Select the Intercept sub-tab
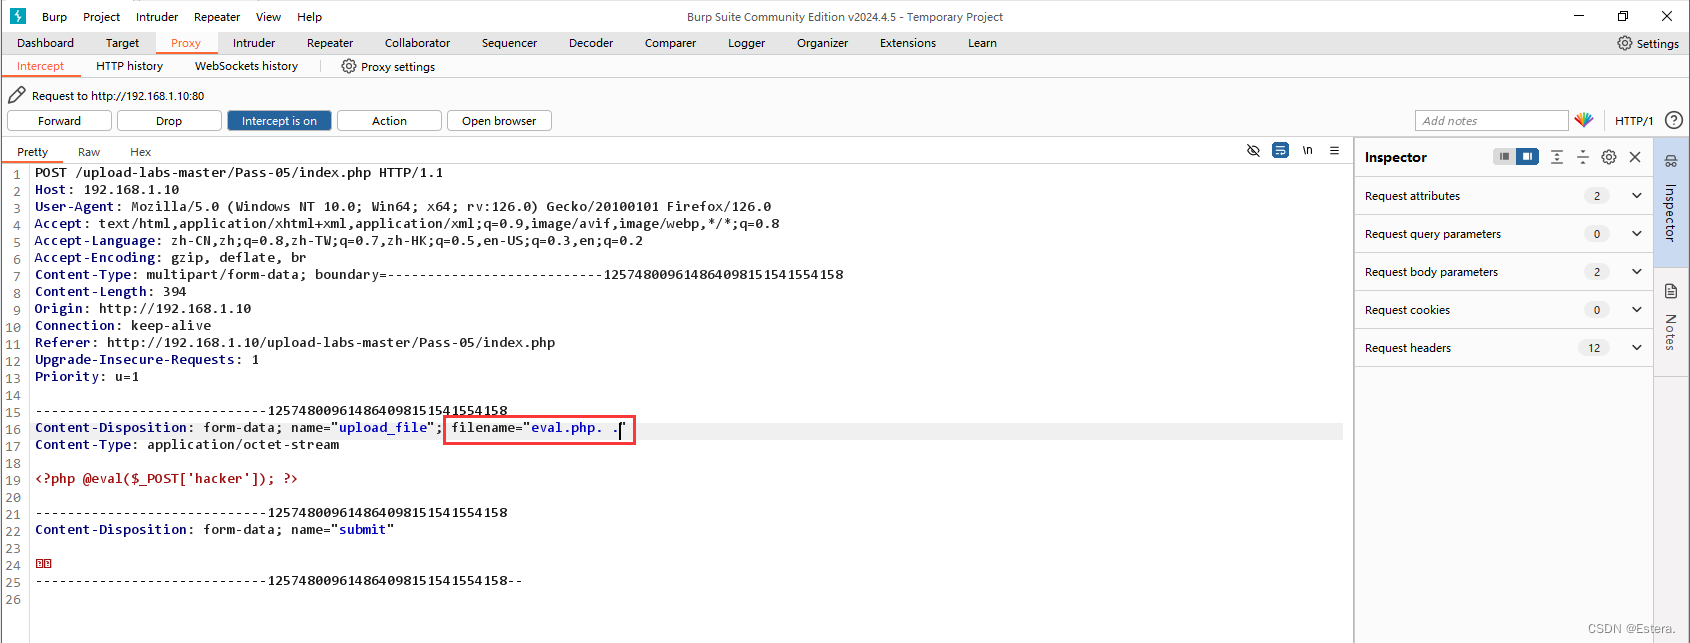1690x643 pixels. click(40, 66)
